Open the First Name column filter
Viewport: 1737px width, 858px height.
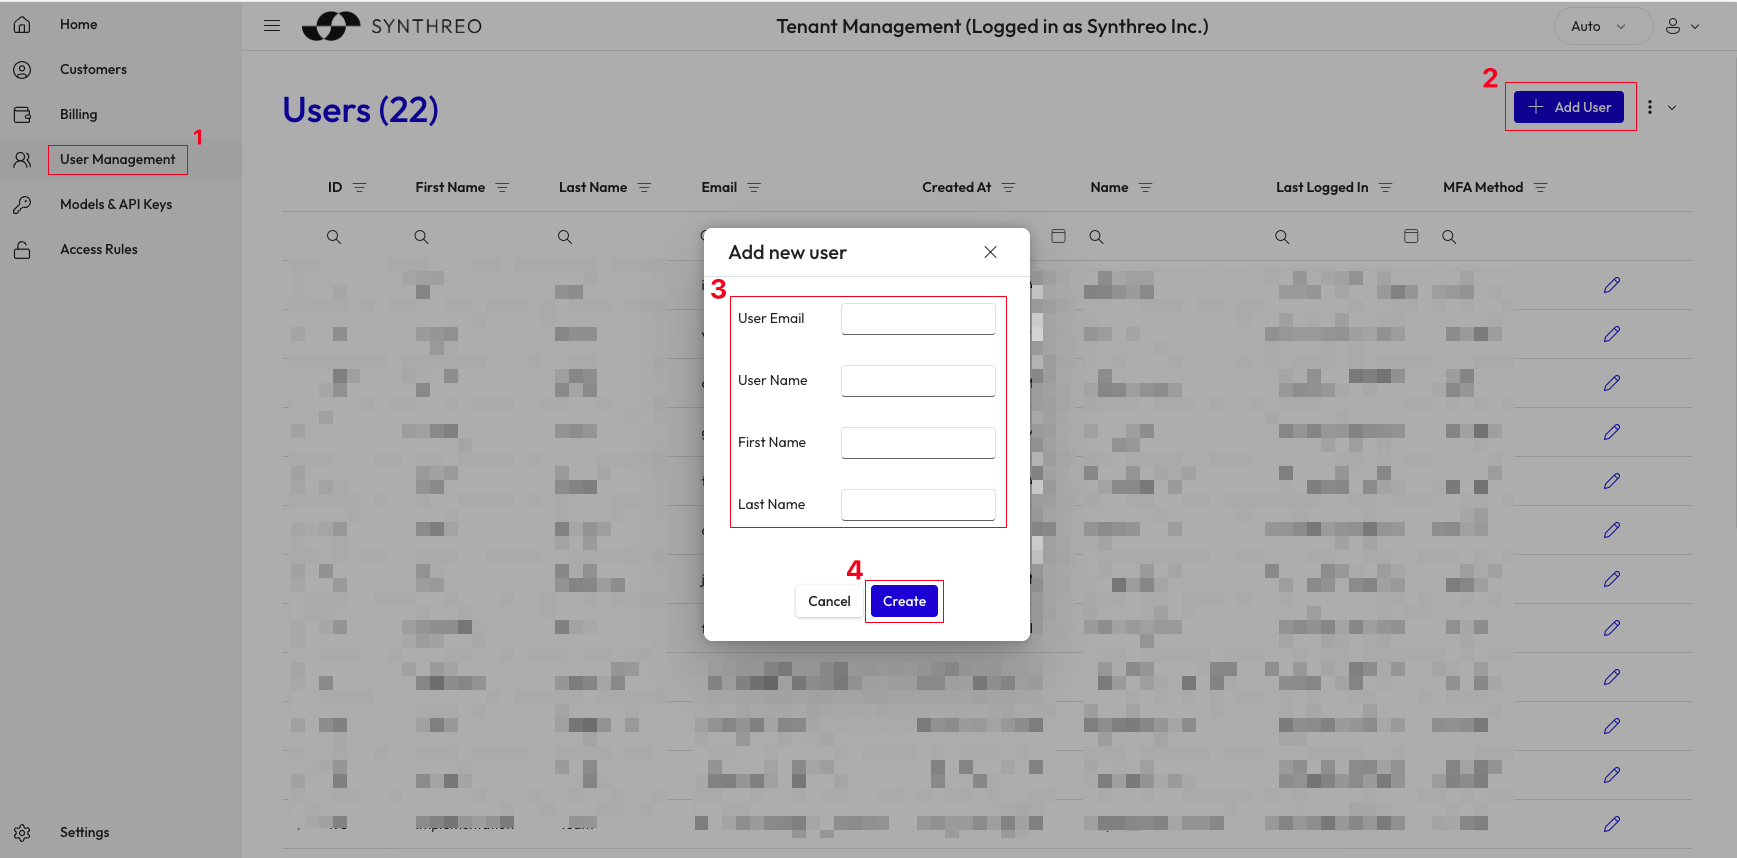click(502, 188)
